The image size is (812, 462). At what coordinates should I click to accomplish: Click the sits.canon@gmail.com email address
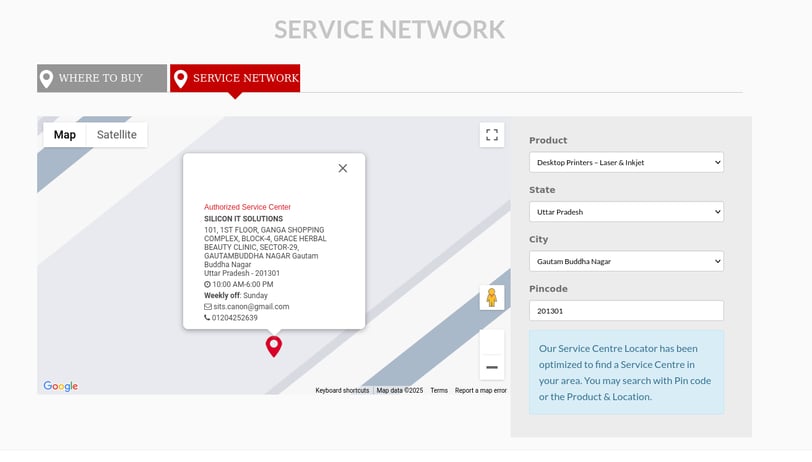(251, 307)
